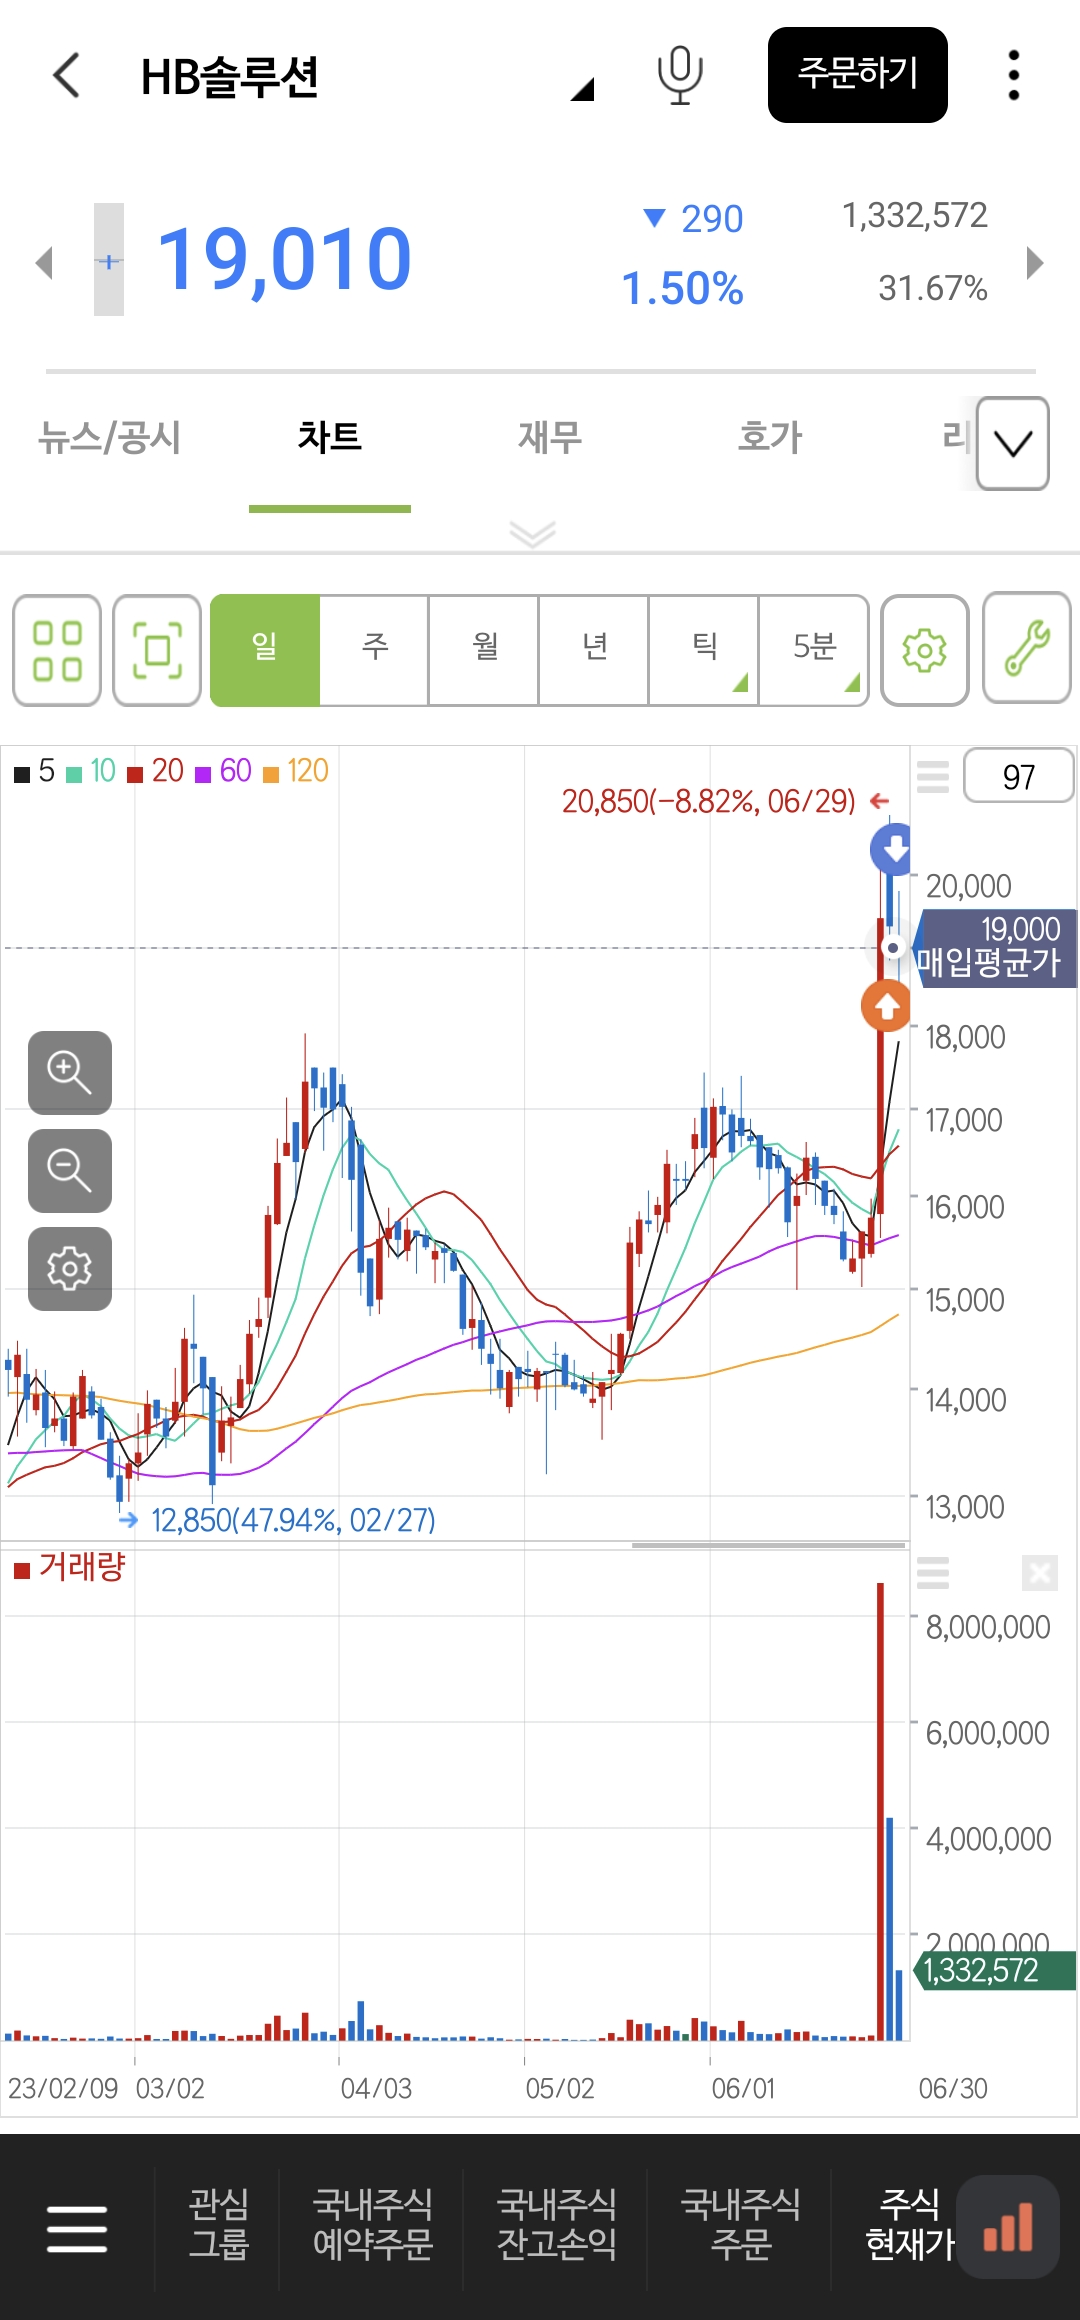The width and height of the screenshot is (1080, 2320).
Task: Tap the microphone voice search icon
Action: tap(680, 76)
